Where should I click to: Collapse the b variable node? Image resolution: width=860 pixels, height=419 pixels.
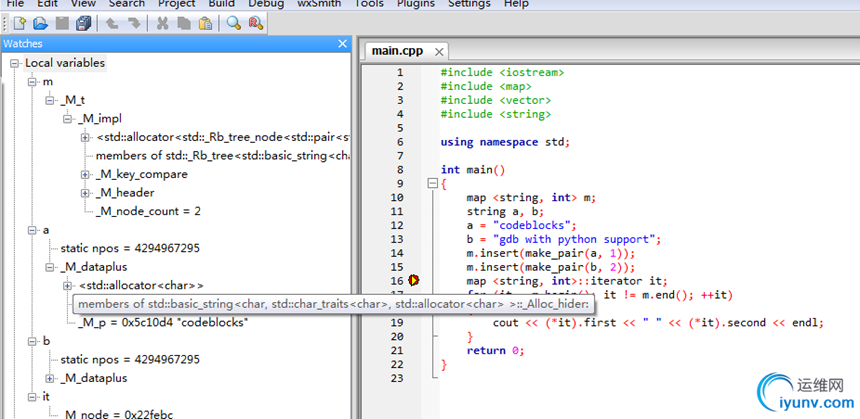coord(32,342)
